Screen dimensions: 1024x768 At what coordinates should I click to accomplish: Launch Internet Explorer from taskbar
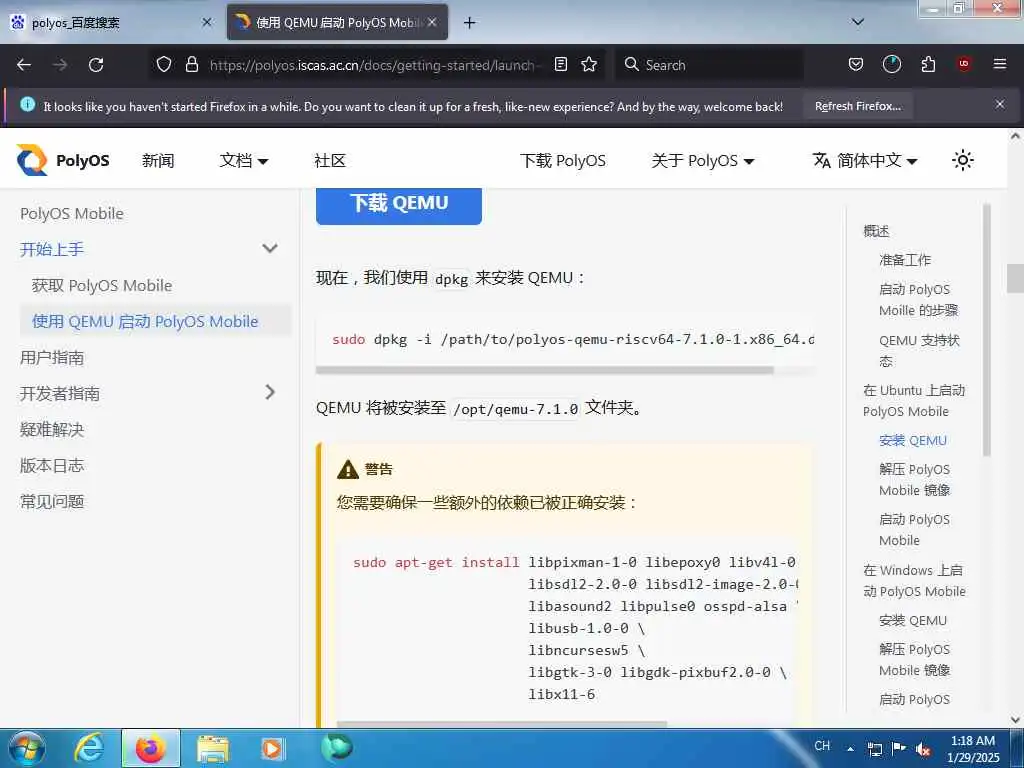[x=88, y=748]
